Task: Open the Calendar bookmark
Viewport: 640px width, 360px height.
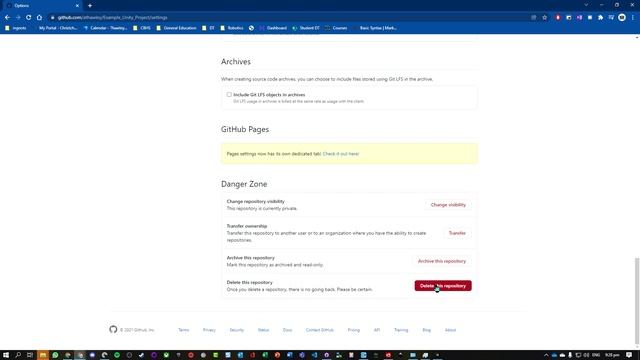Action: coord(105,28)
